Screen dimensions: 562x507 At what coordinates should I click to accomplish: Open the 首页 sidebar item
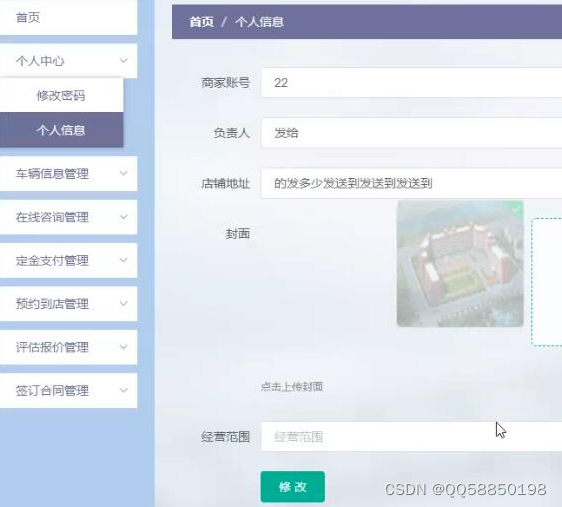coord(68,17)
